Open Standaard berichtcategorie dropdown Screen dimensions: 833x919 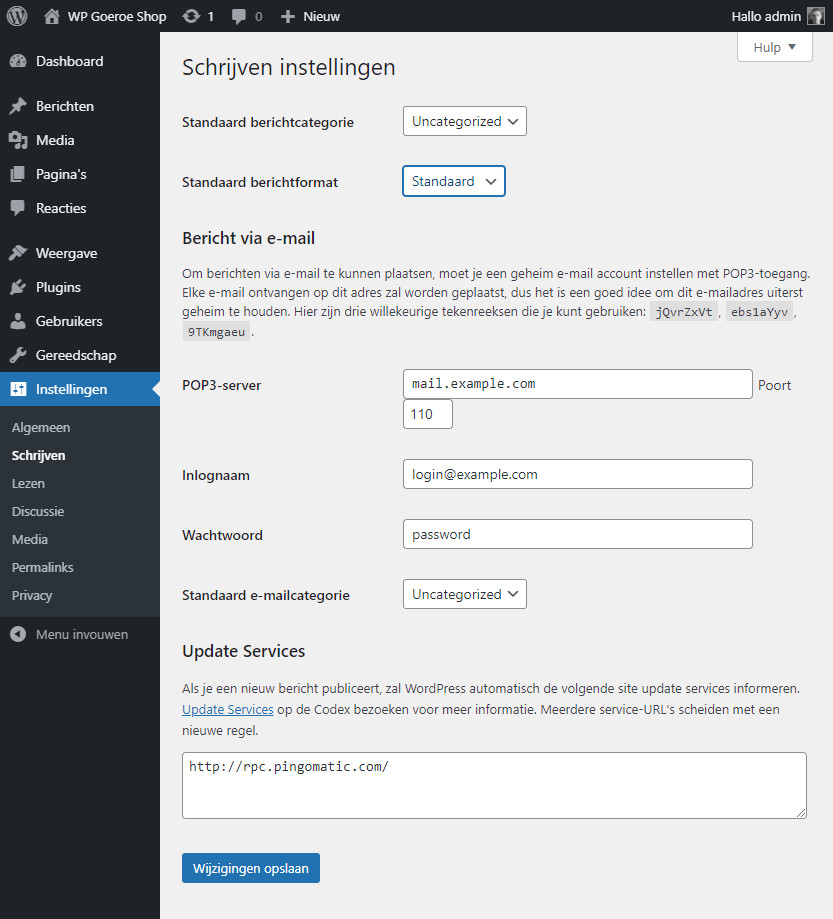pos(464,121)
